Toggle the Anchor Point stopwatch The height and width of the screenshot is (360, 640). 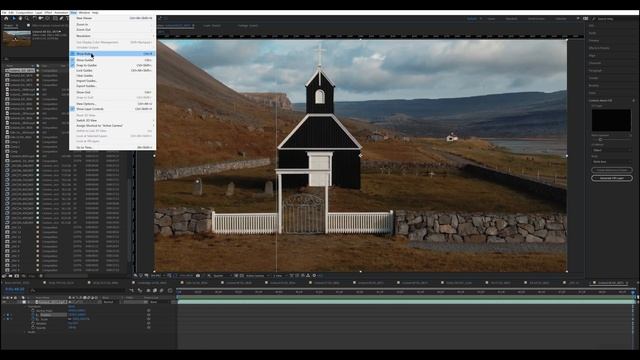[33, 311]
